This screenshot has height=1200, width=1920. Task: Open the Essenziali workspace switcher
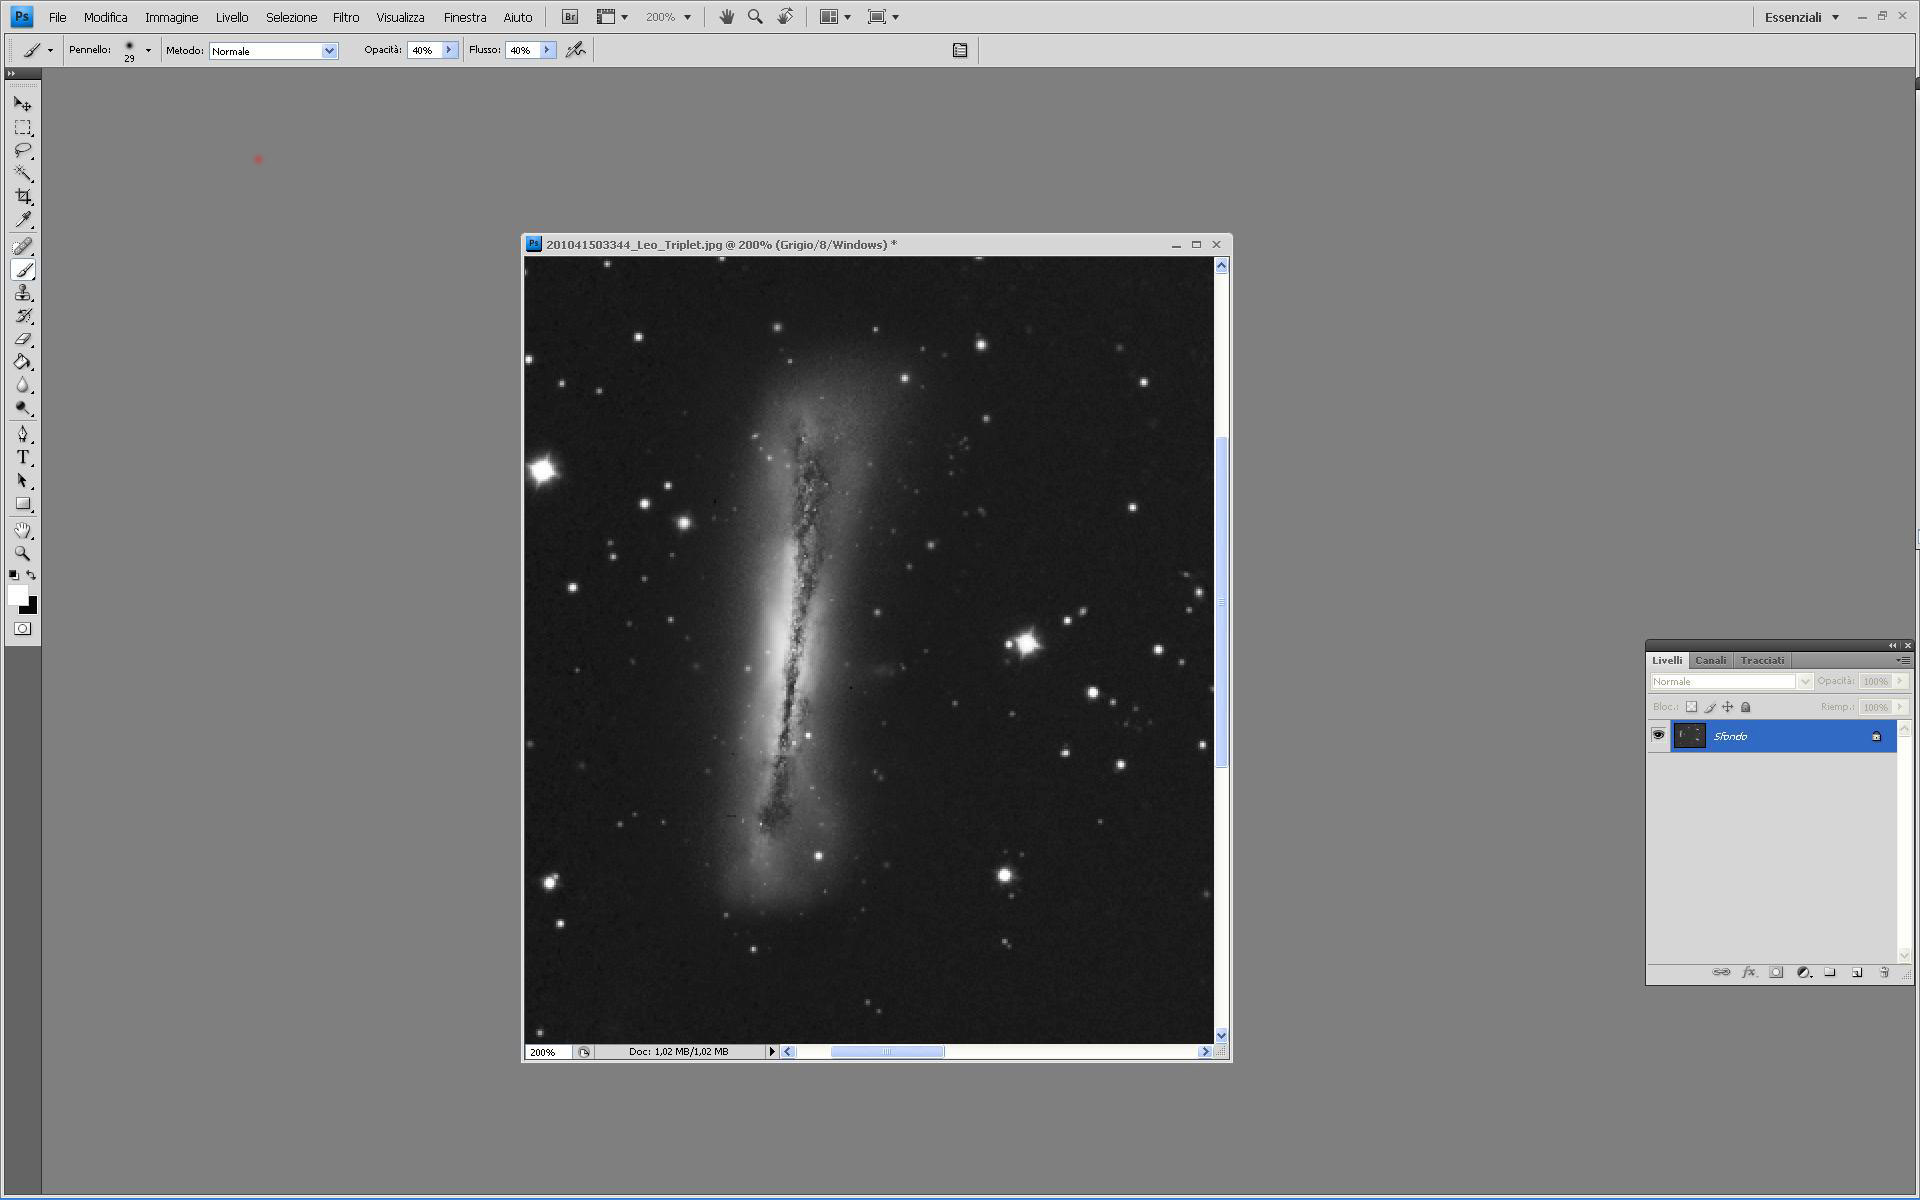coord(1802,17)
